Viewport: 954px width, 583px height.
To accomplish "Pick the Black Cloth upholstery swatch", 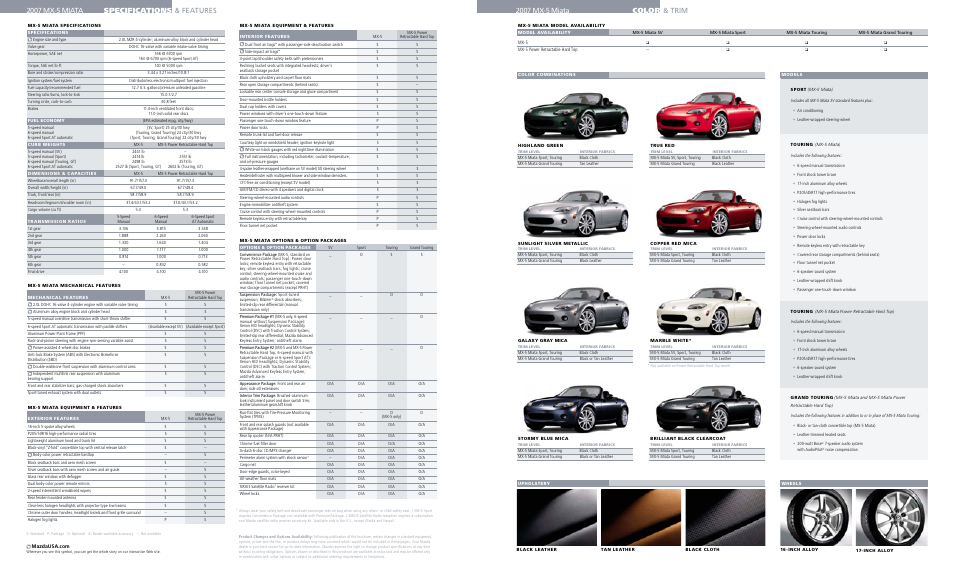I will click(725, 517).
